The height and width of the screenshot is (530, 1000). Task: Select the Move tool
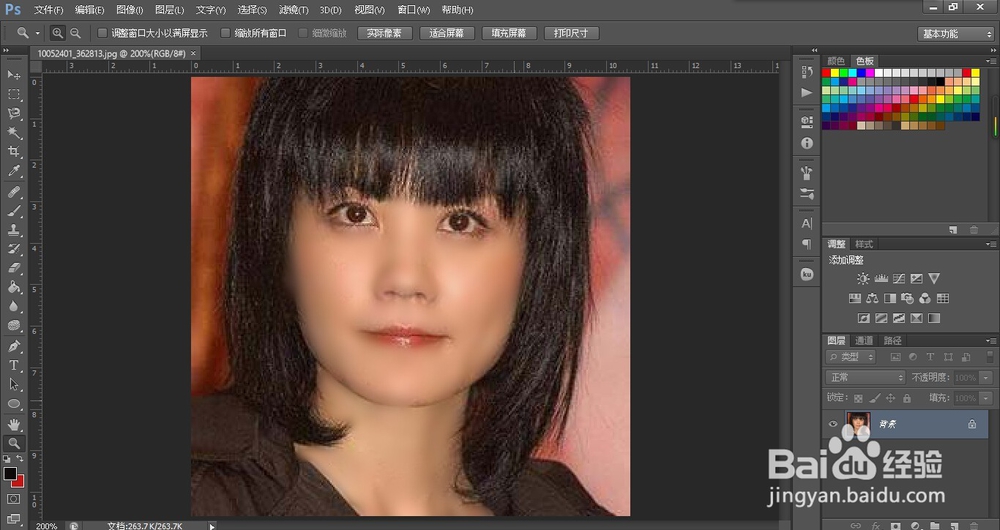(x=13, y=75)
